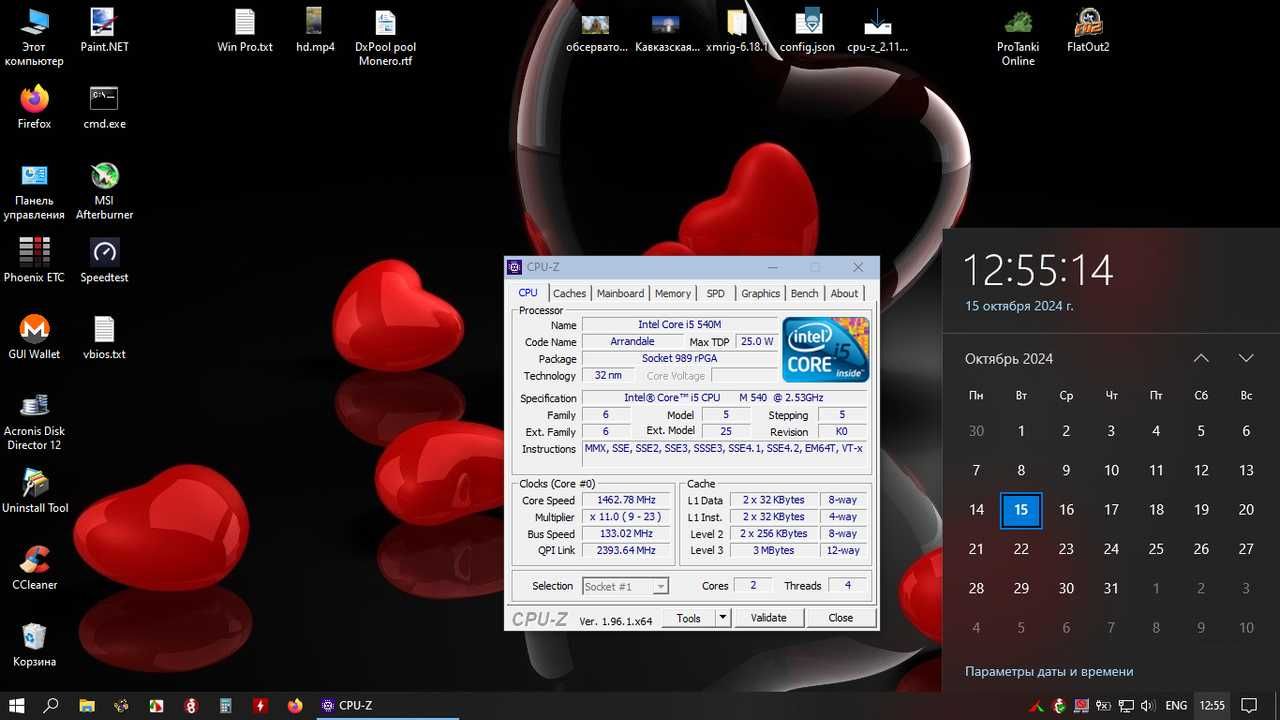The height and width of the screenshot is (720, 1280).
Task: Select the config.json desktop file
Action: [x=807, y=30]
